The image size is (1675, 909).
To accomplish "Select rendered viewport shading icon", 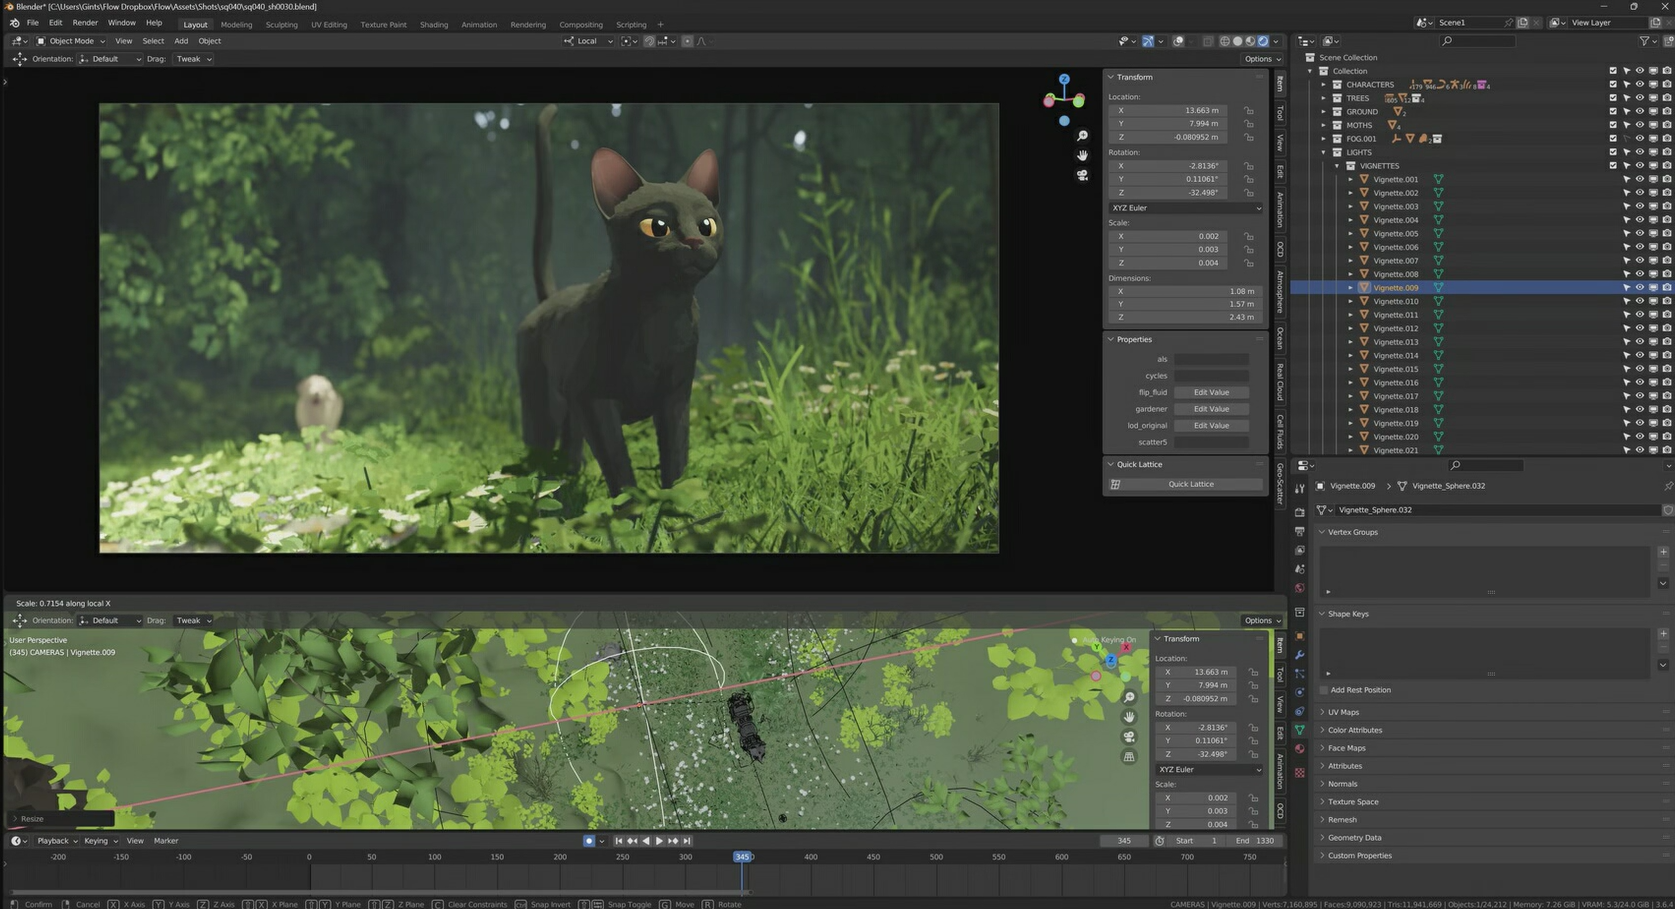I will click(1263, 41).
